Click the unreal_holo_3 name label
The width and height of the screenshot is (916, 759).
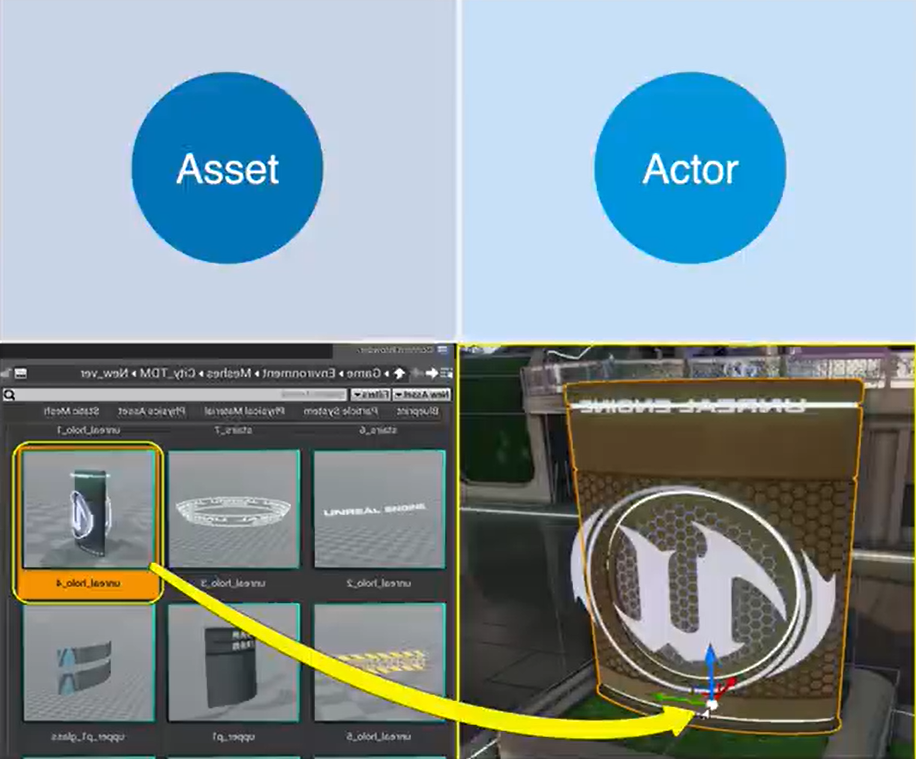233,583
